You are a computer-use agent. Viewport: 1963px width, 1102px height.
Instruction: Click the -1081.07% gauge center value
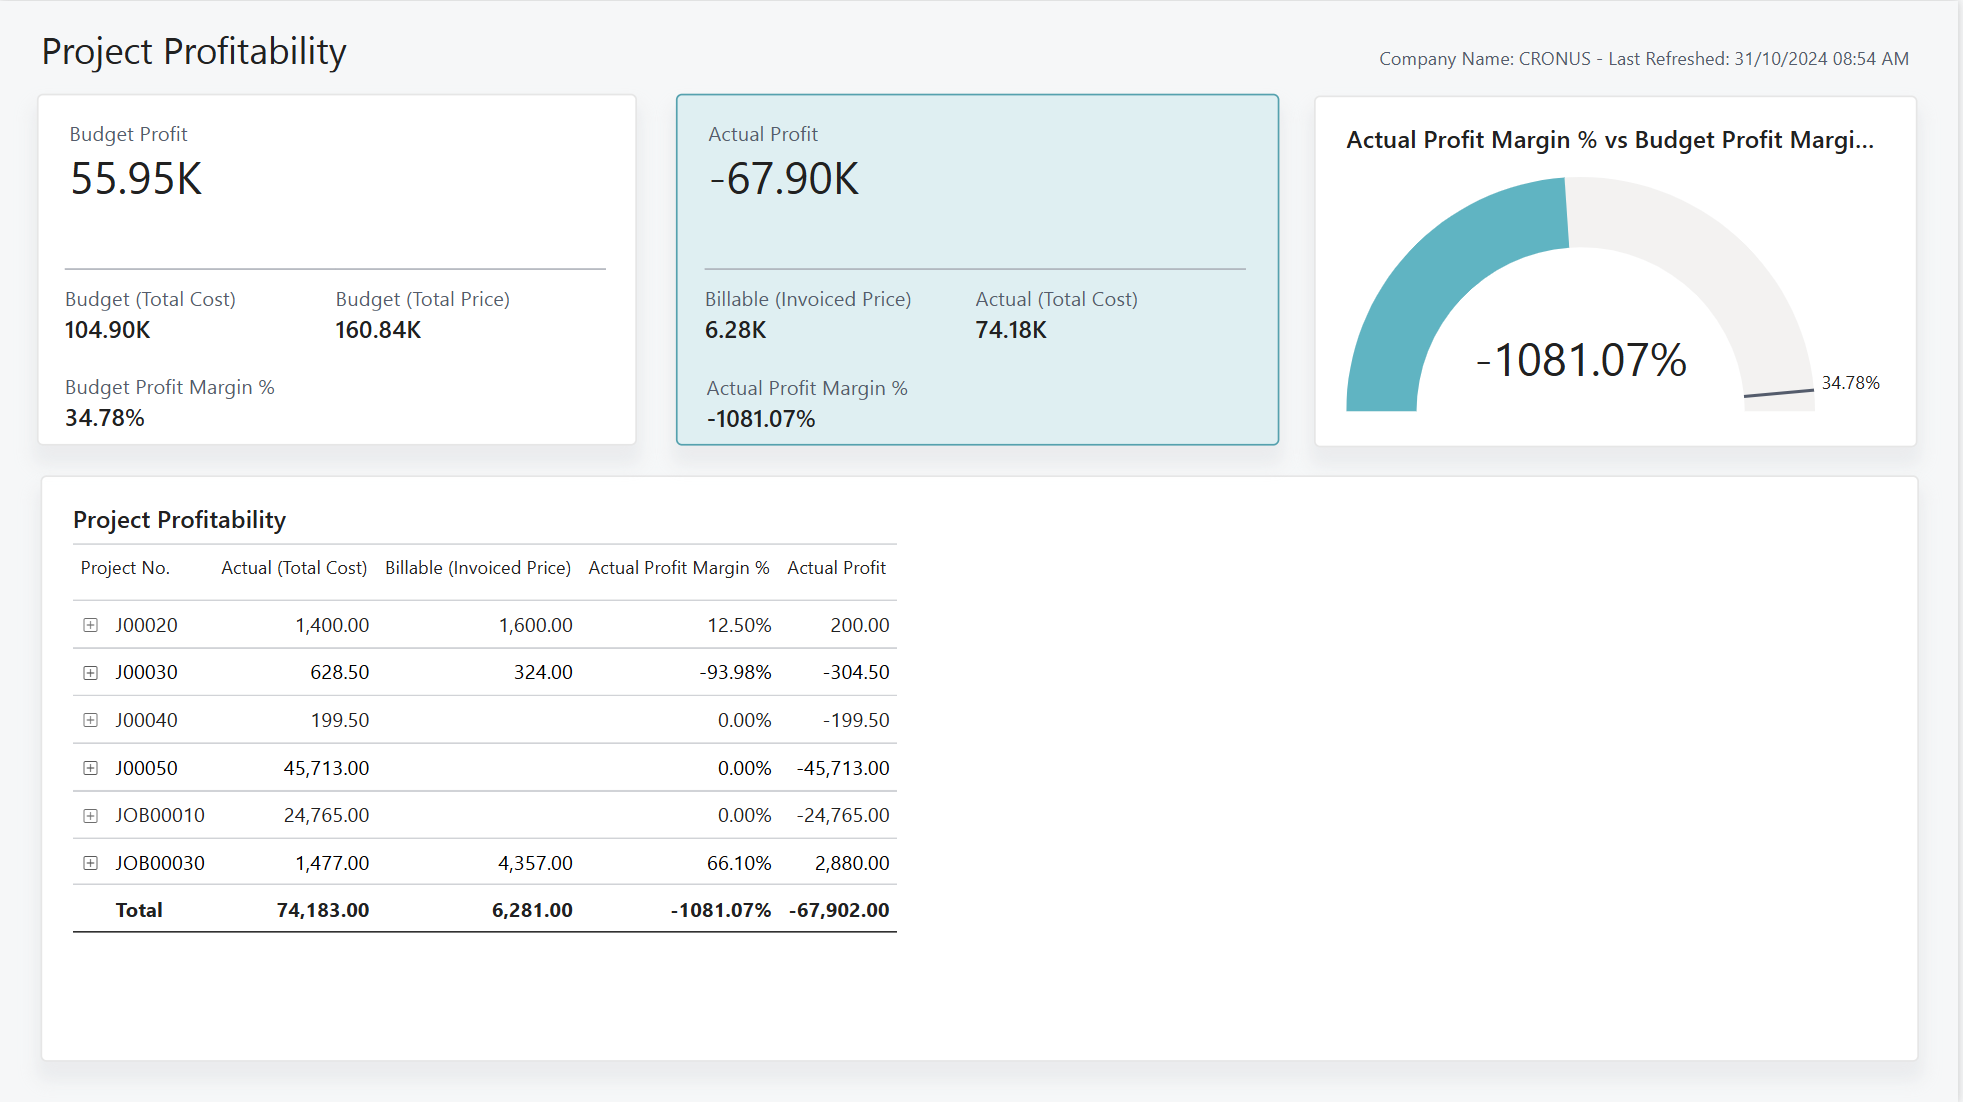[1581, 360]
